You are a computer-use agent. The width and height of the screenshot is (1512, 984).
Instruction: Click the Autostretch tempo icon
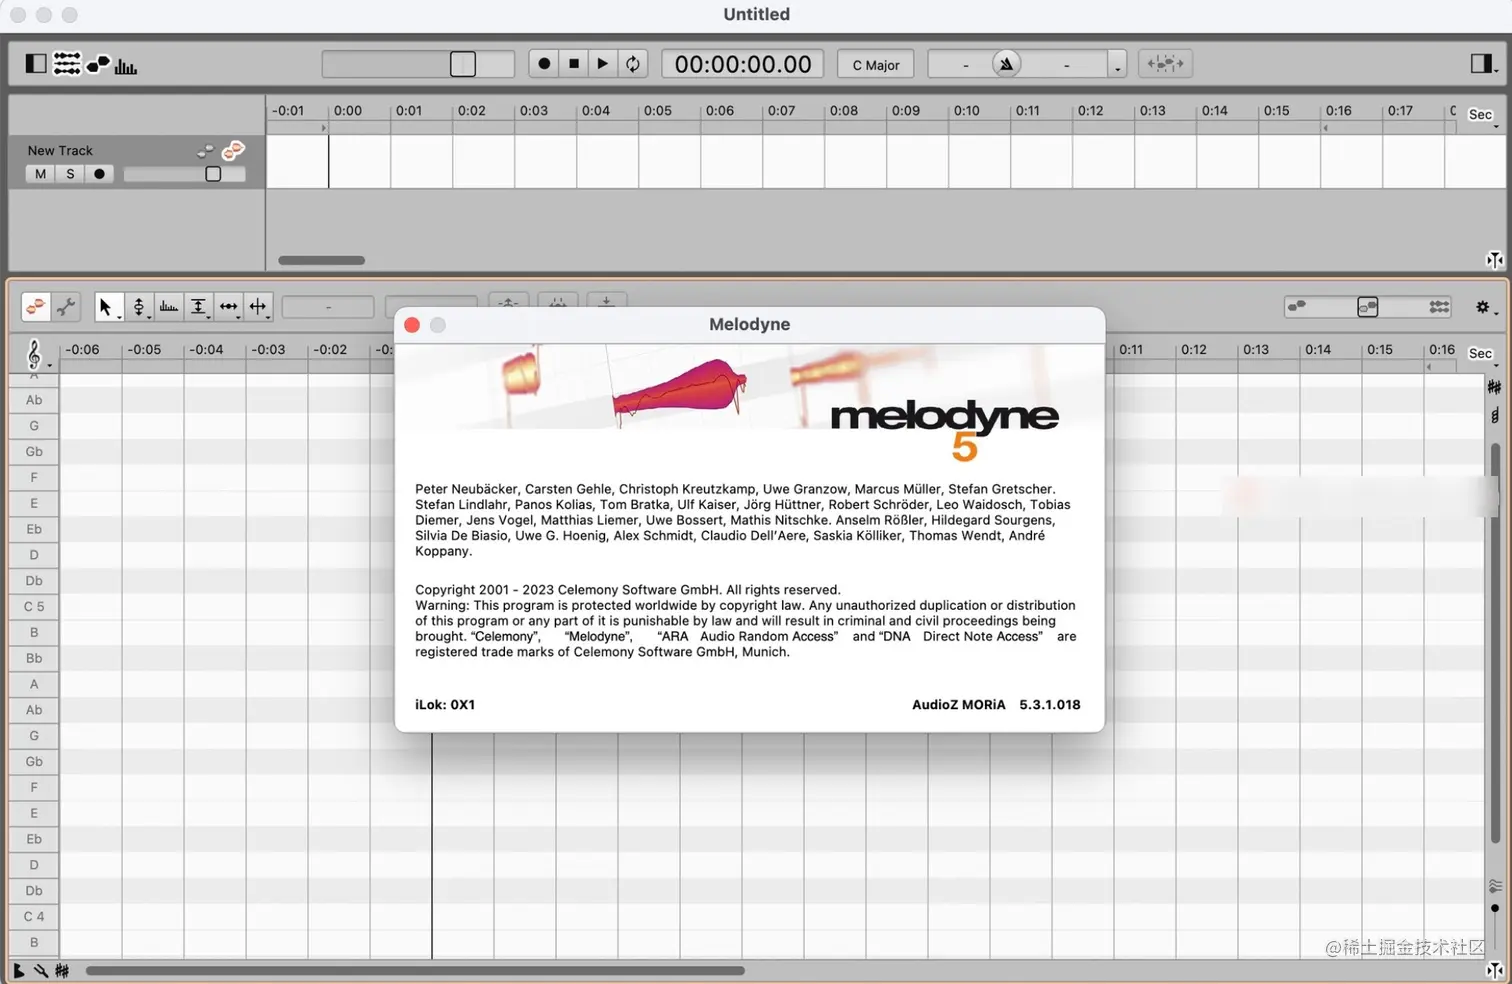[1165, 64]
